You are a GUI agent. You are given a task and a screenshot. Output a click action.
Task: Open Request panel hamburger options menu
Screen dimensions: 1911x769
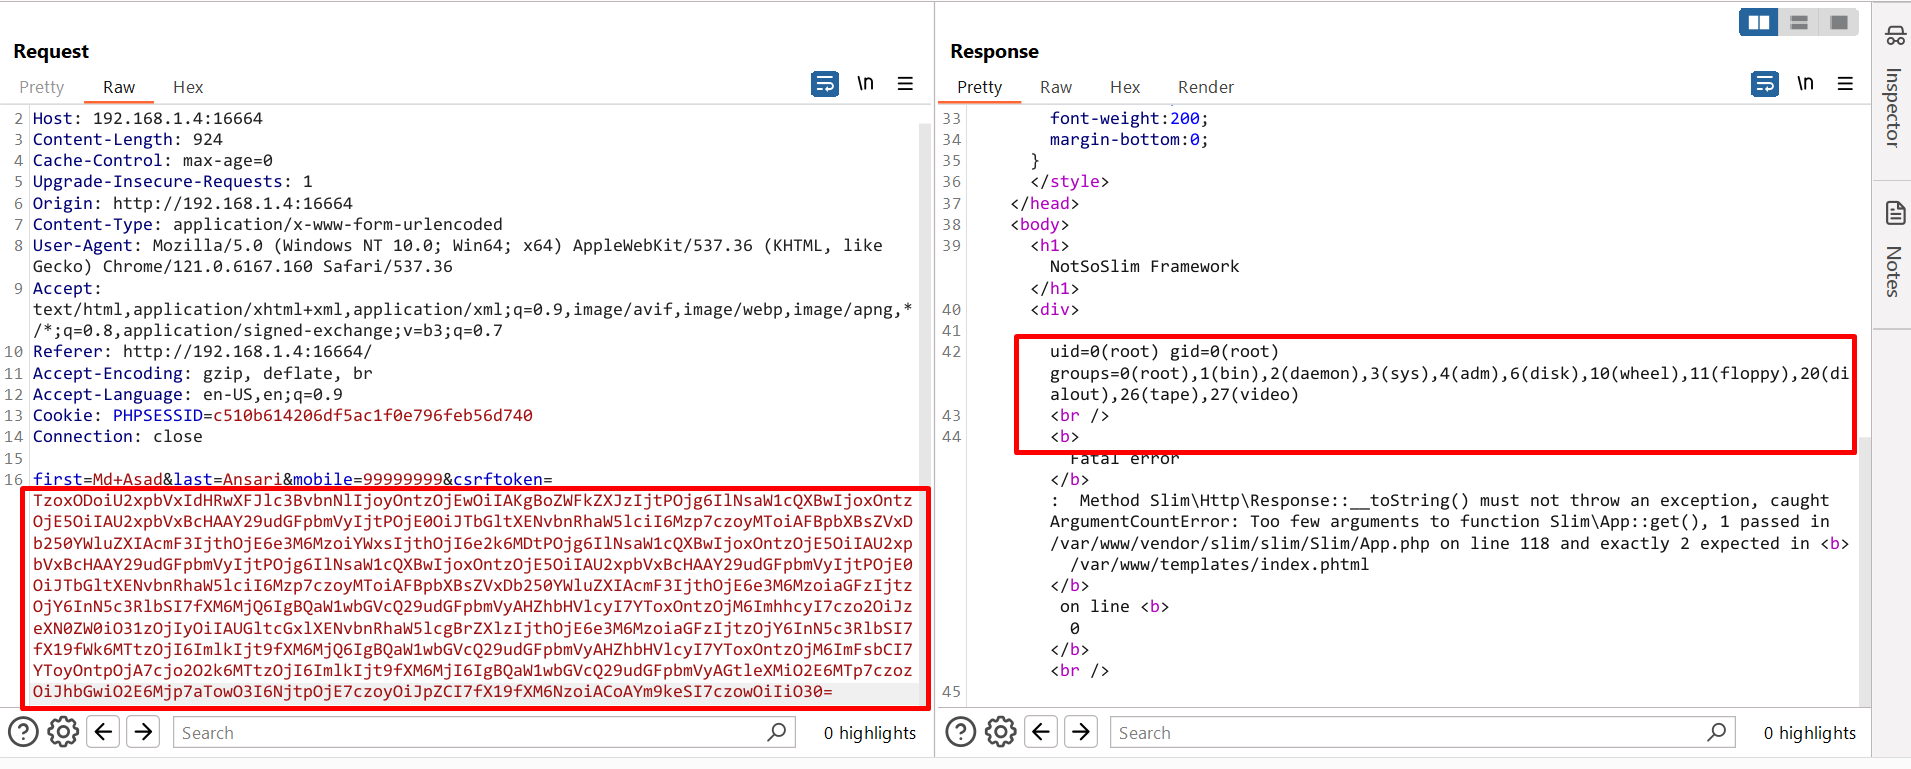[905, 84]
